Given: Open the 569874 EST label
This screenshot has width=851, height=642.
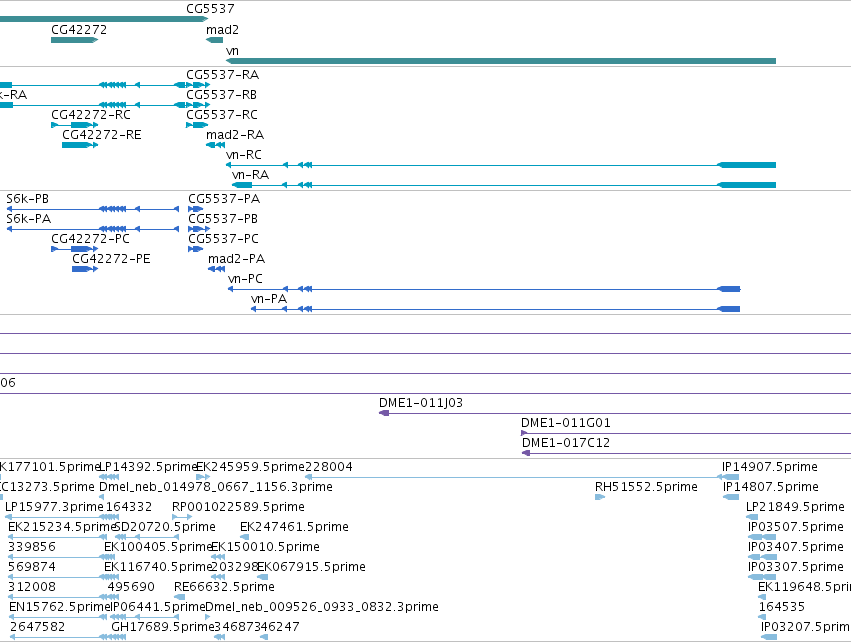Looking at the screenshot, I should 31,568.
